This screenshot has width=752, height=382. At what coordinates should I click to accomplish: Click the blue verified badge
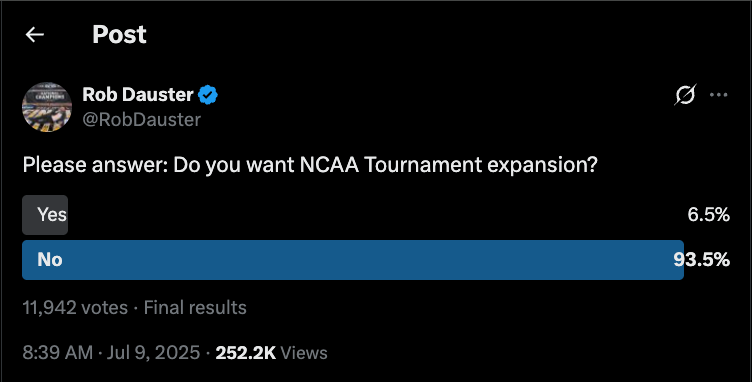208,95
